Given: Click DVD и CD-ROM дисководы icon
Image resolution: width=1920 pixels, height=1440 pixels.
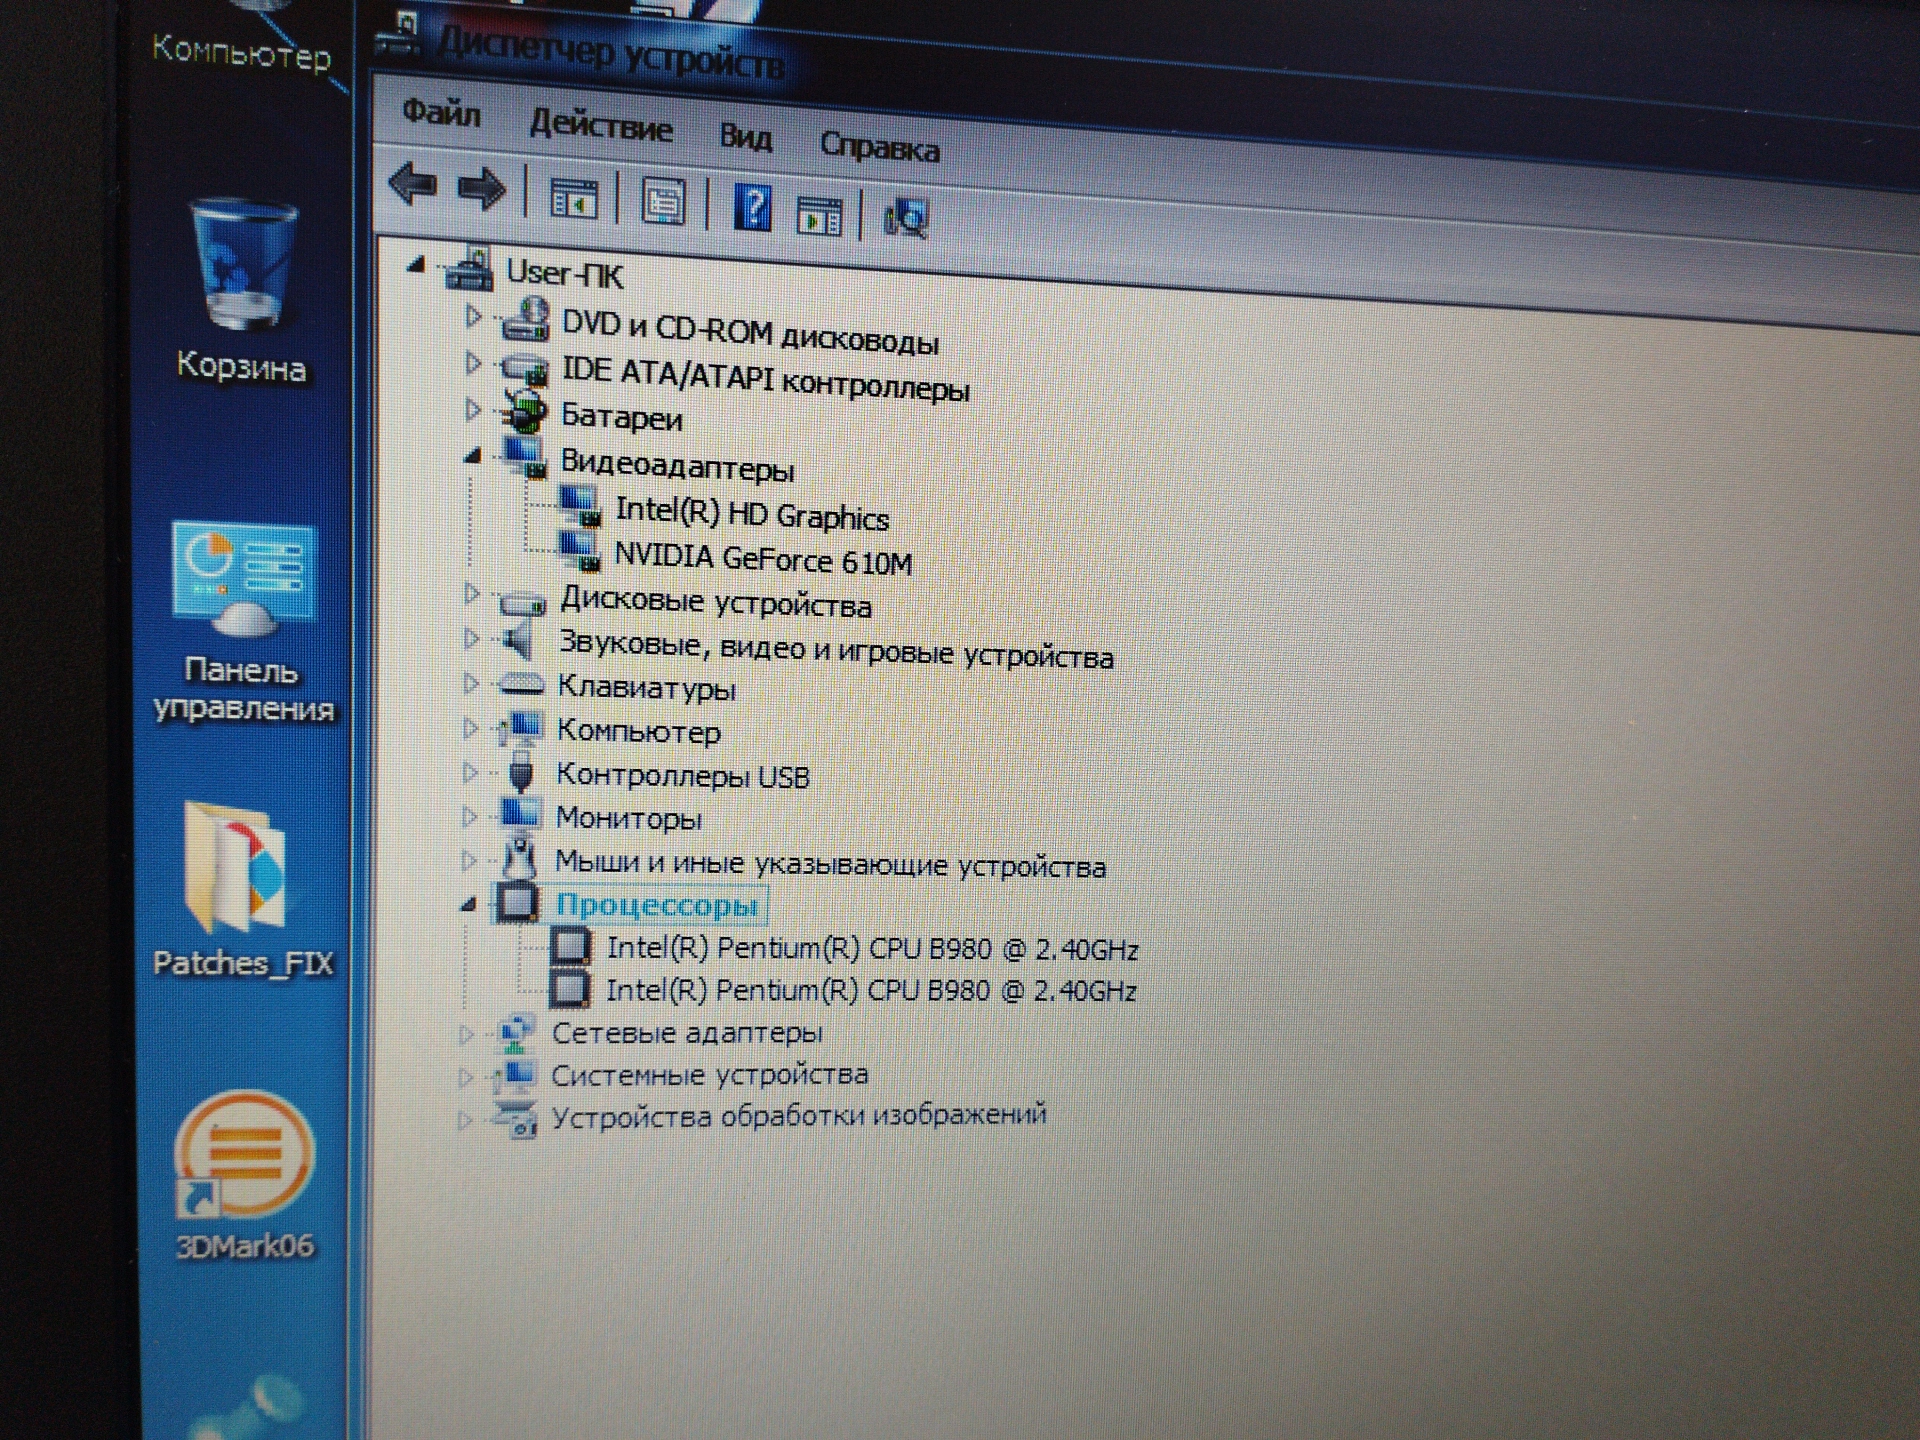Looking at the screenshot, I should [x=524, y=319].
